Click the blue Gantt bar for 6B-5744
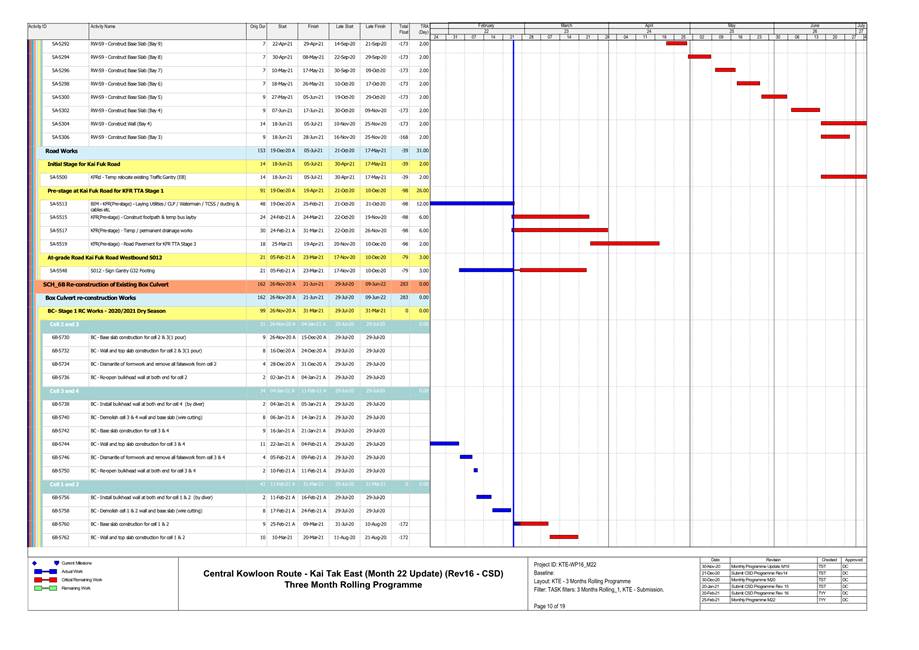The height and width of the screenshot is (650, 919). (x=444, y=444)
